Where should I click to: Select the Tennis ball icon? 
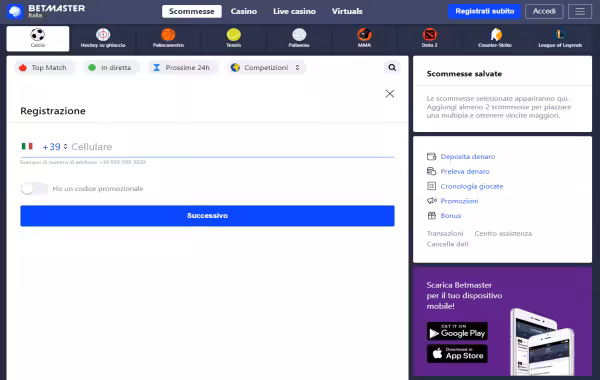click(233, 35)
